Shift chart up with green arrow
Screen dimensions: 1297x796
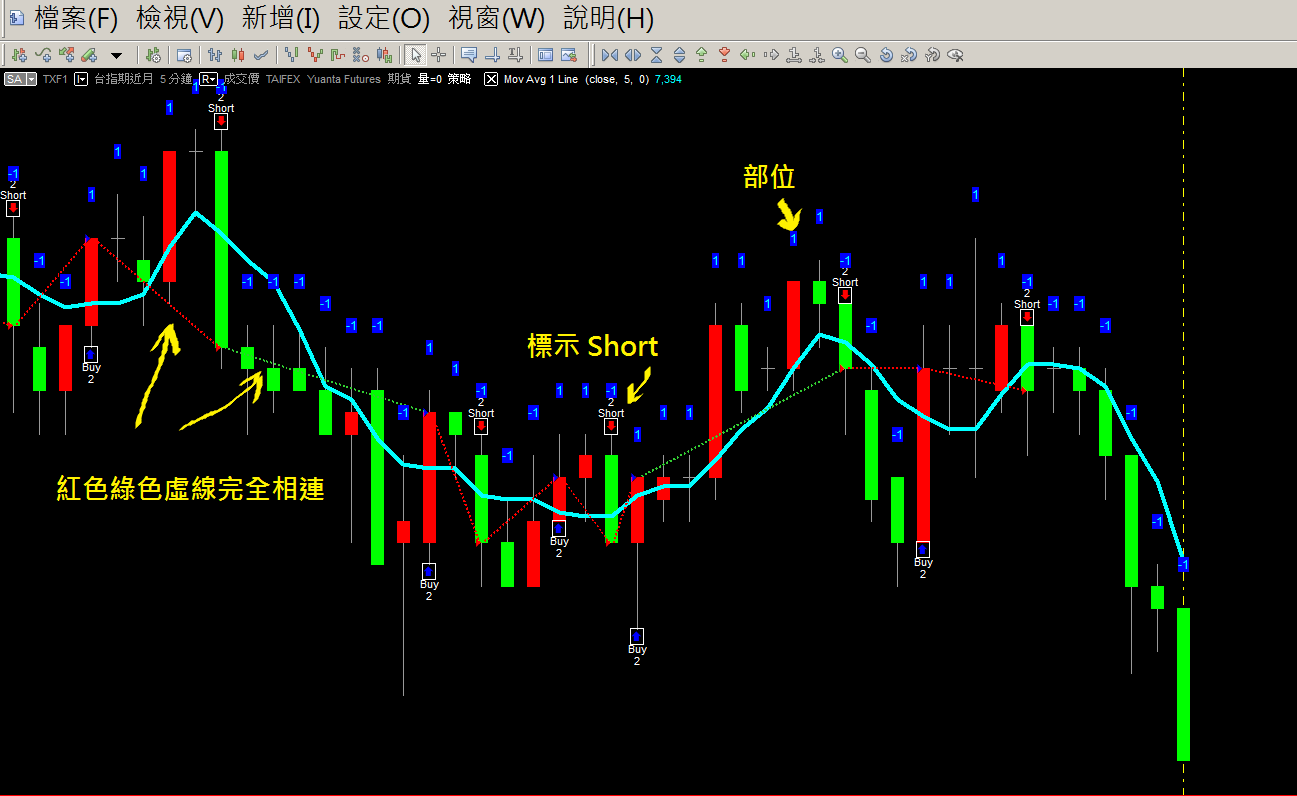701,55
